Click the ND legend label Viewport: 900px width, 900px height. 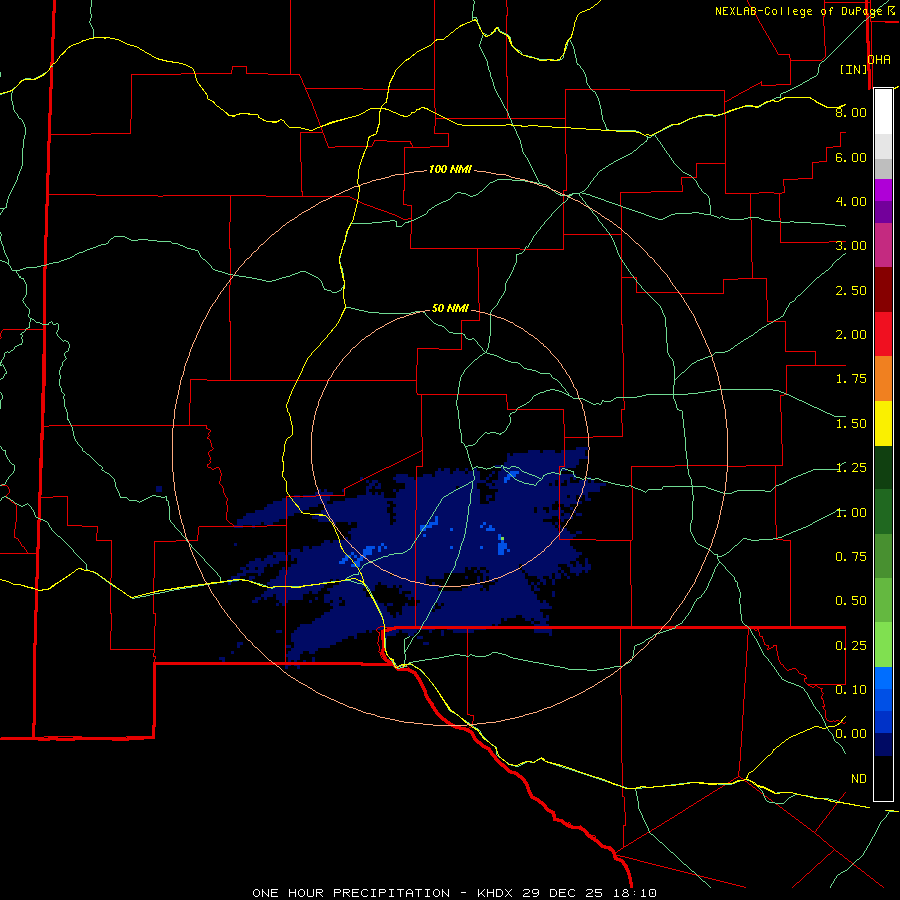(859, 779)
